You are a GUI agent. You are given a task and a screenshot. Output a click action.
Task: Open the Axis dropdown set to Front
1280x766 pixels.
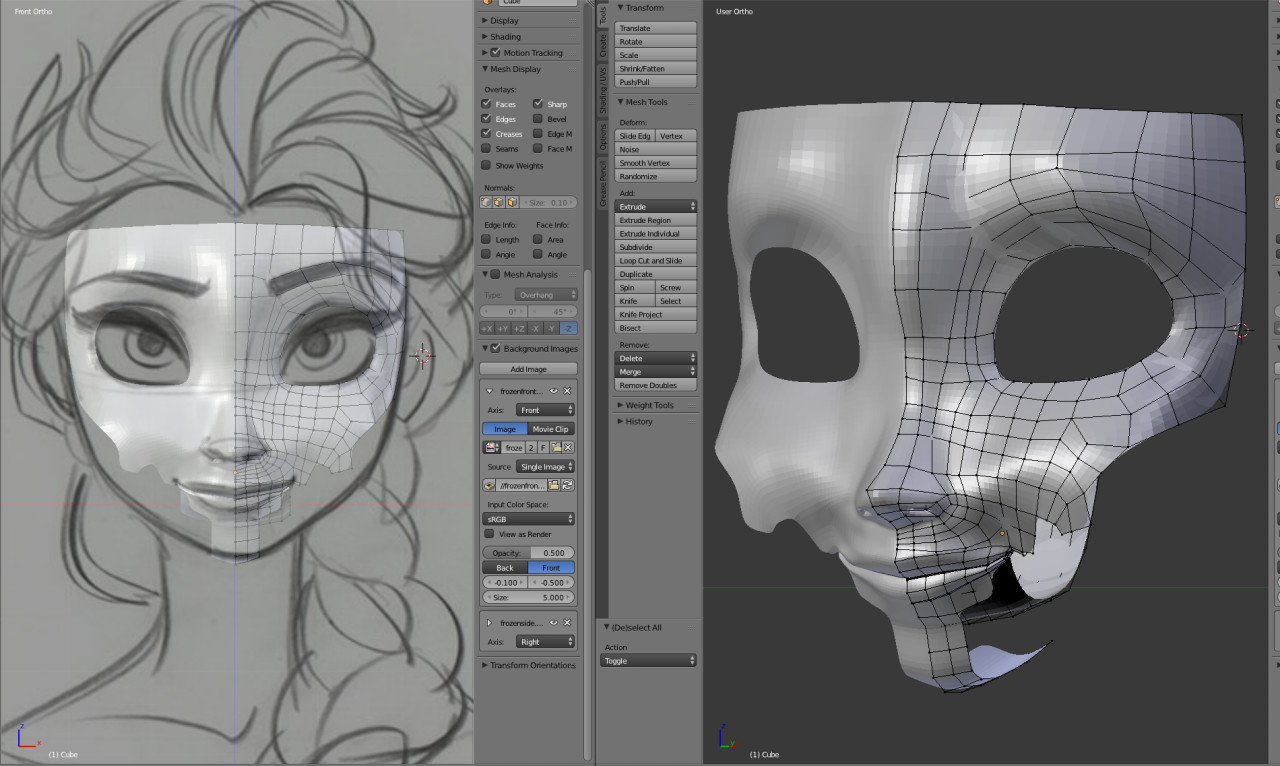pos(545,410)
